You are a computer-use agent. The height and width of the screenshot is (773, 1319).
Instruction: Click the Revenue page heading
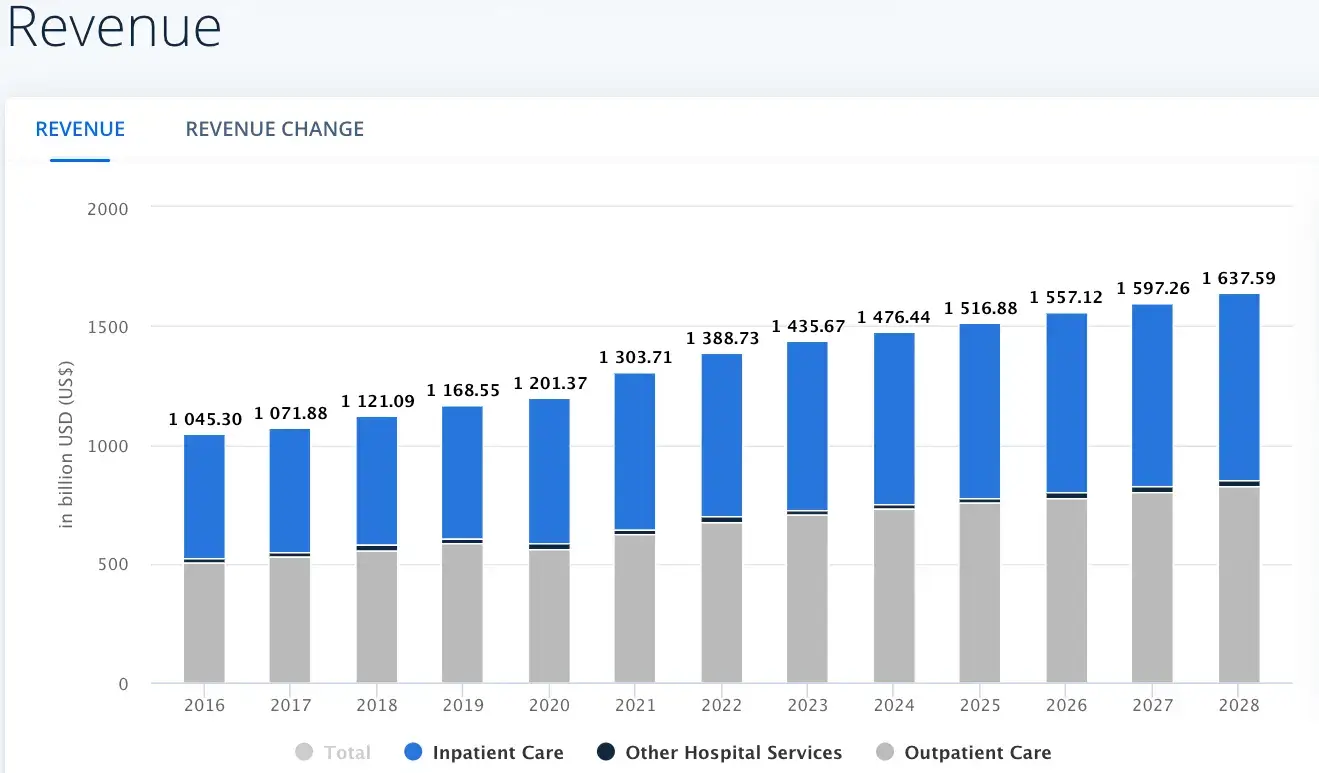pyautogui.click(x=112, y=27)
